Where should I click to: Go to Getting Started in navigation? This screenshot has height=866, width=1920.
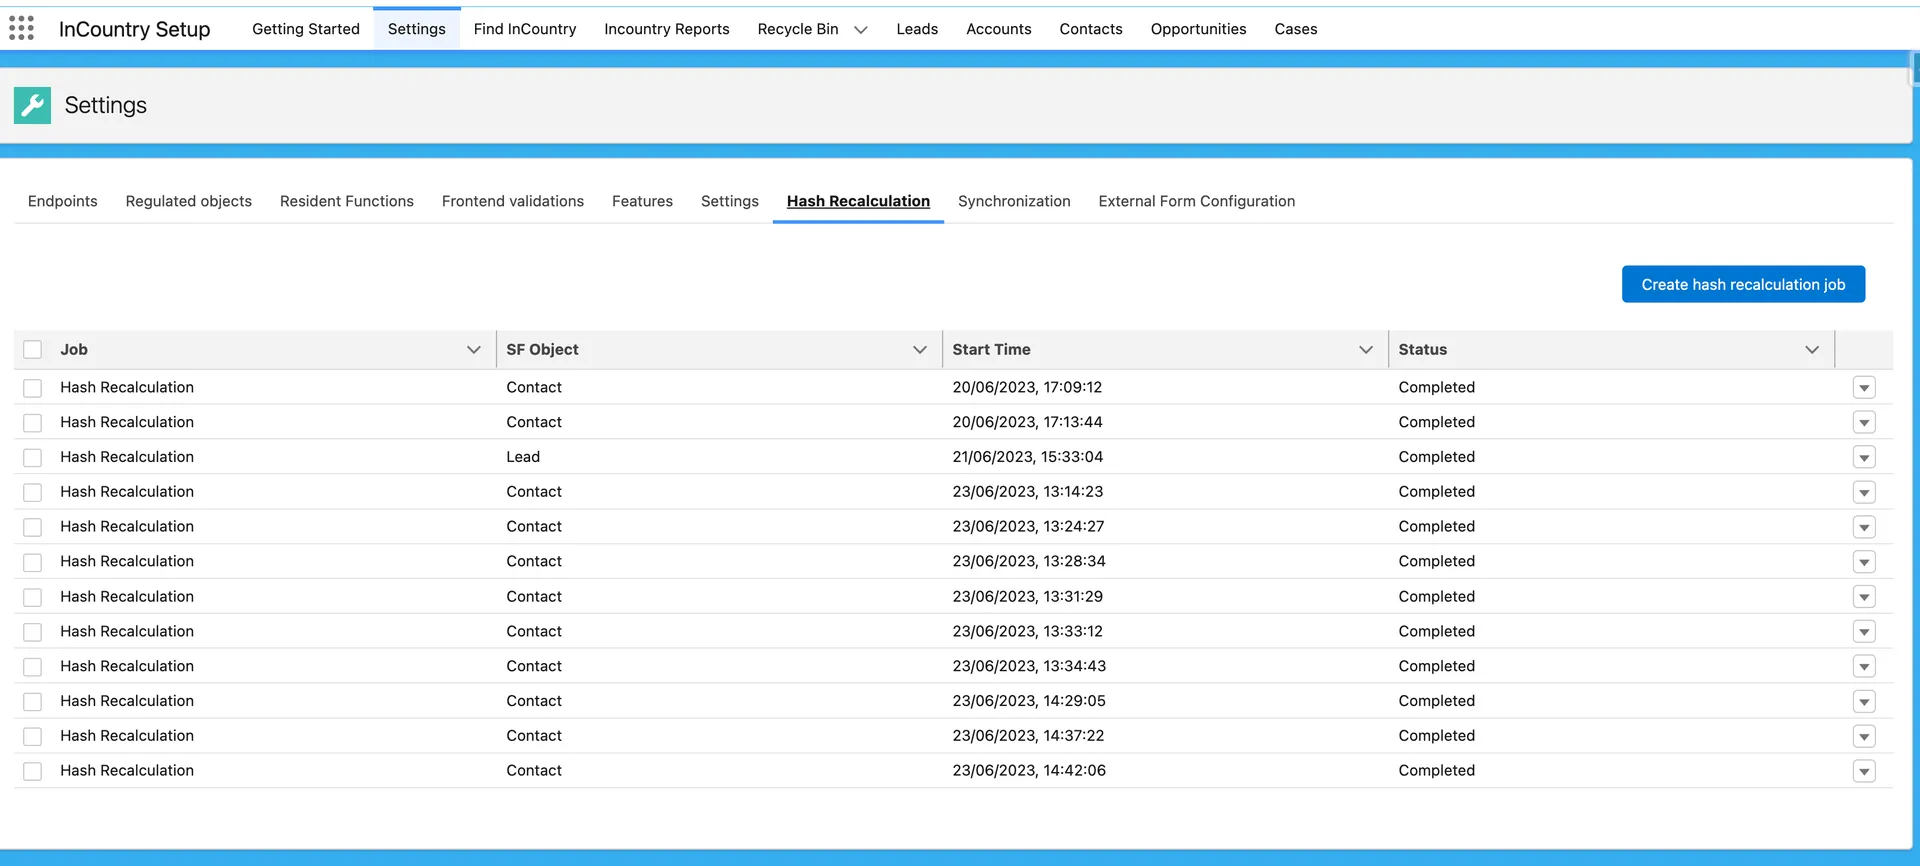pyautogui.click(x=305, y=29)
